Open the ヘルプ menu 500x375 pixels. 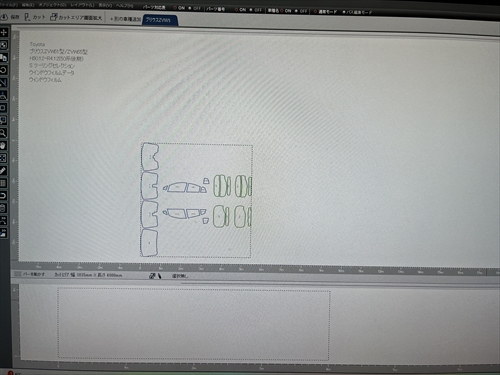(124, 6)
